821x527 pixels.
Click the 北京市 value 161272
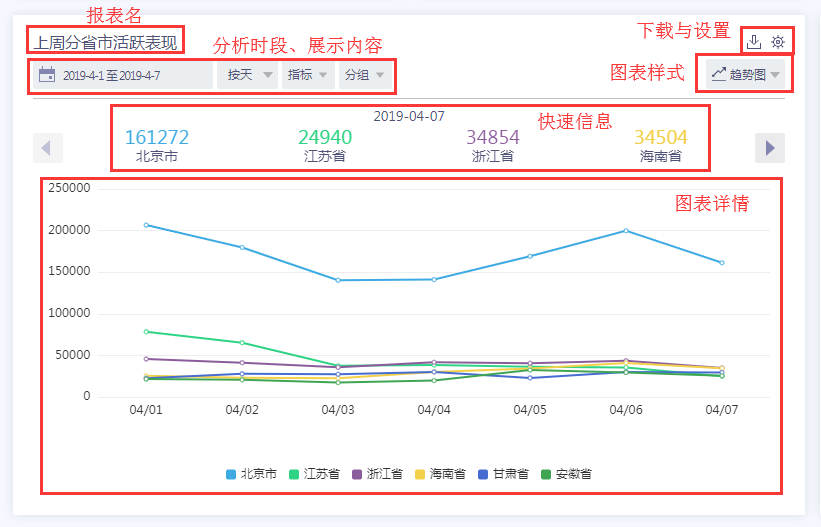[157, 137]
